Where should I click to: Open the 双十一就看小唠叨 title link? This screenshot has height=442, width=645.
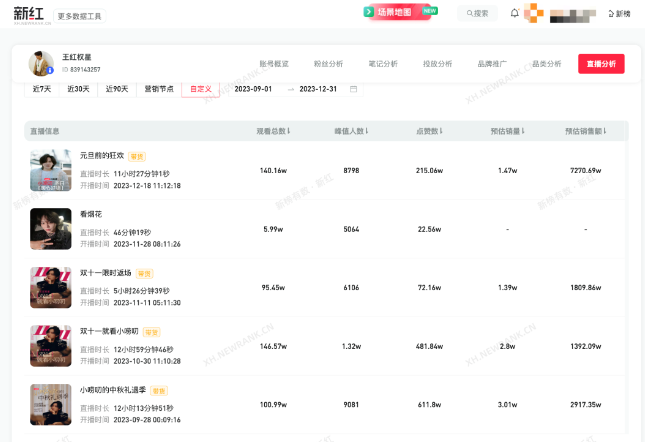tap(109, 331)
